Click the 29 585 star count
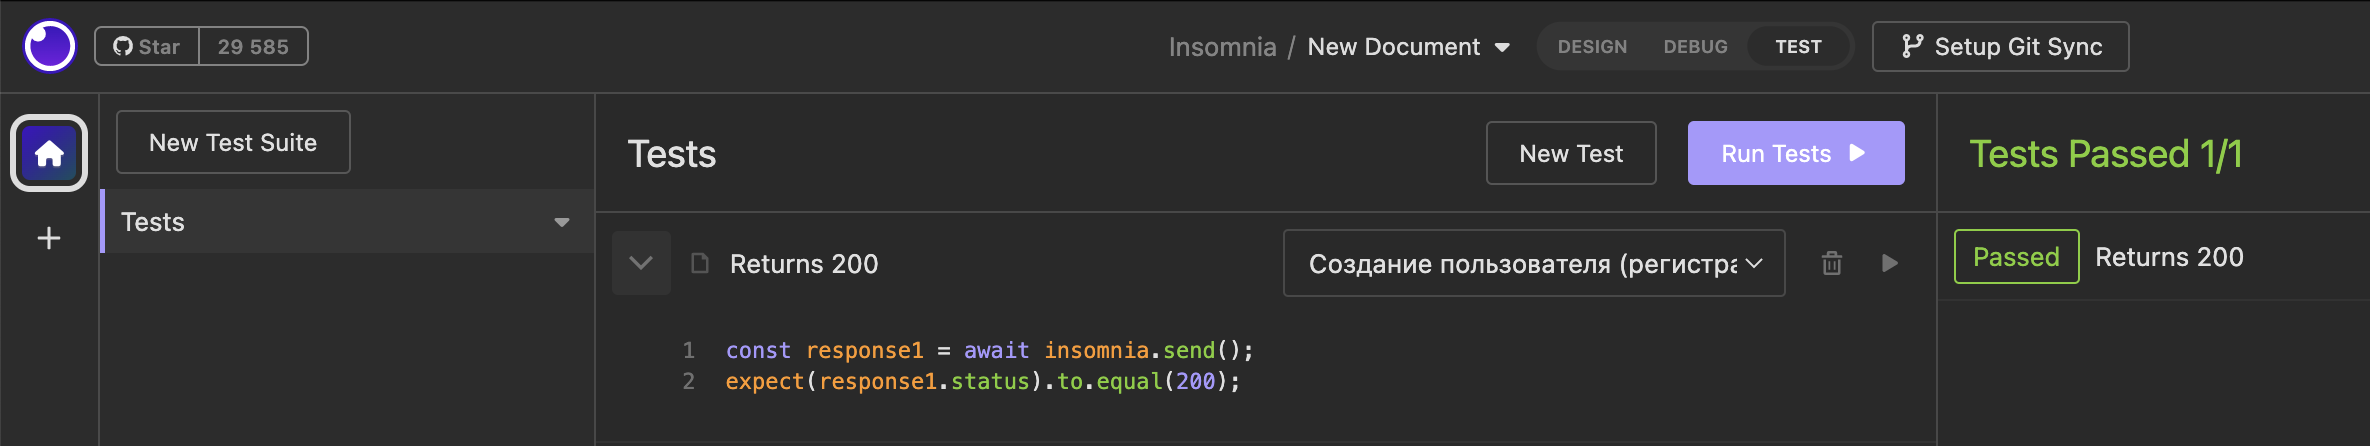 [253, 47]
